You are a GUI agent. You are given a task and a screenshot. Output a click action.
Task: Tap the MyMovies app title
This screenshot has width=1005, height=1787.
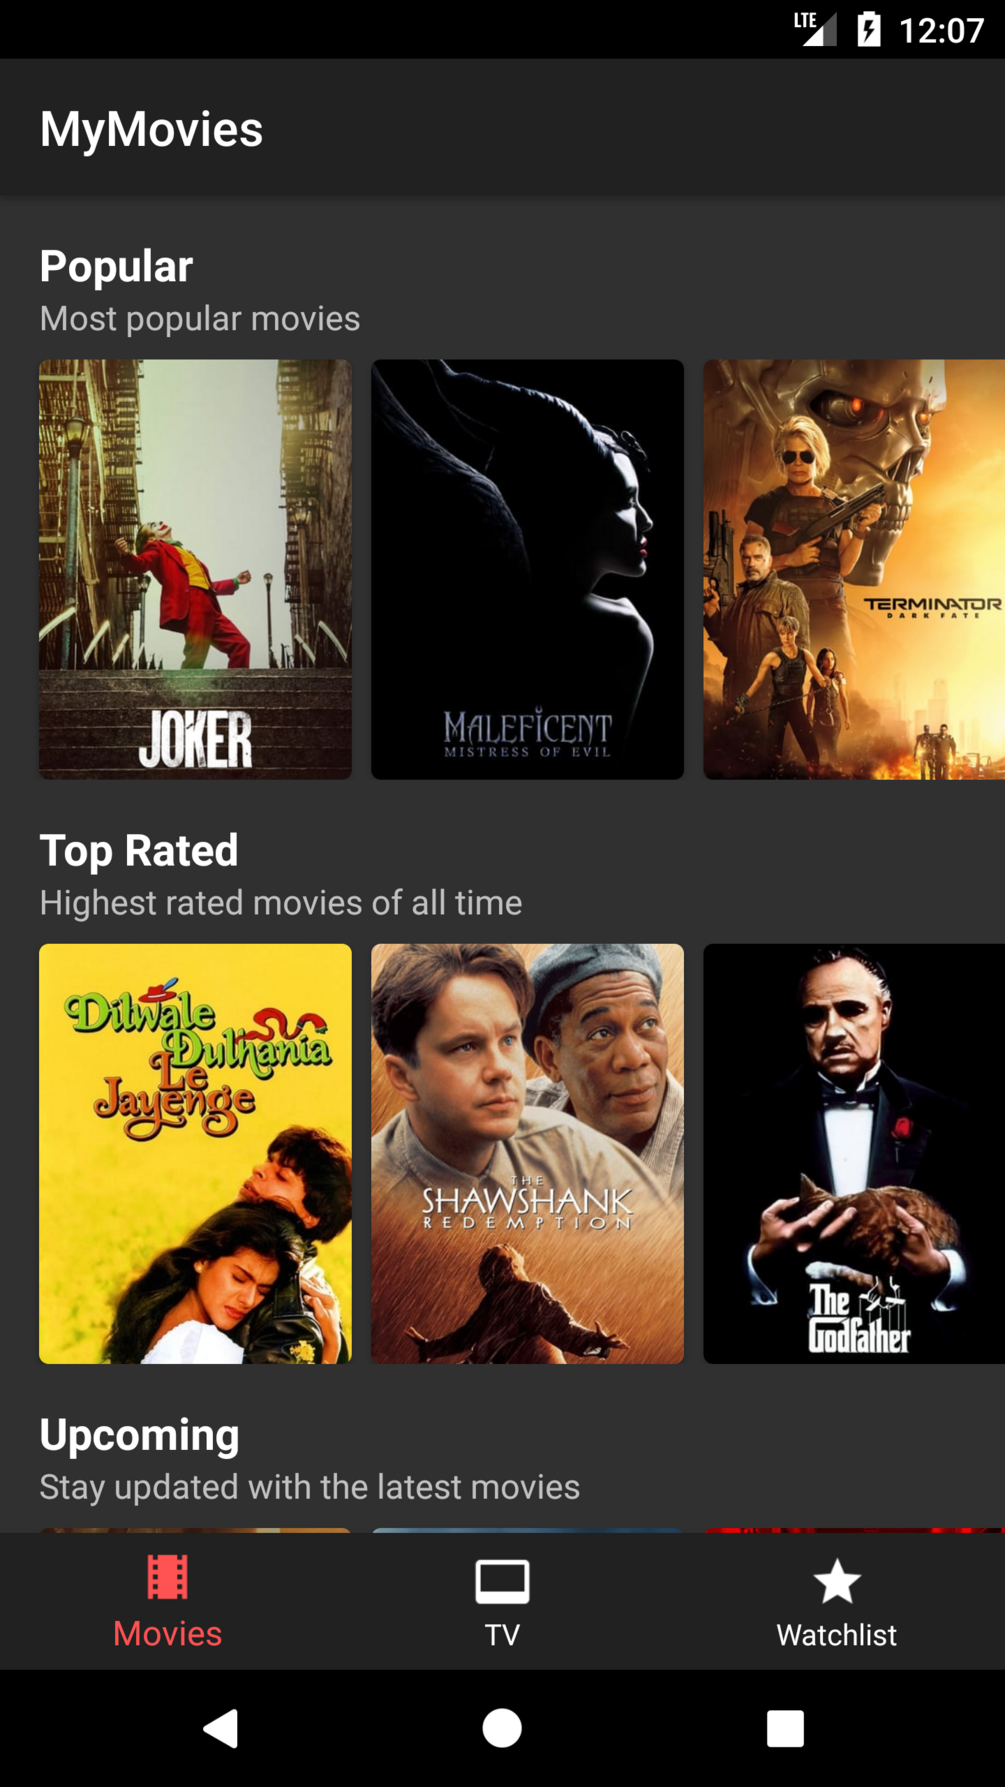point(151,129)
